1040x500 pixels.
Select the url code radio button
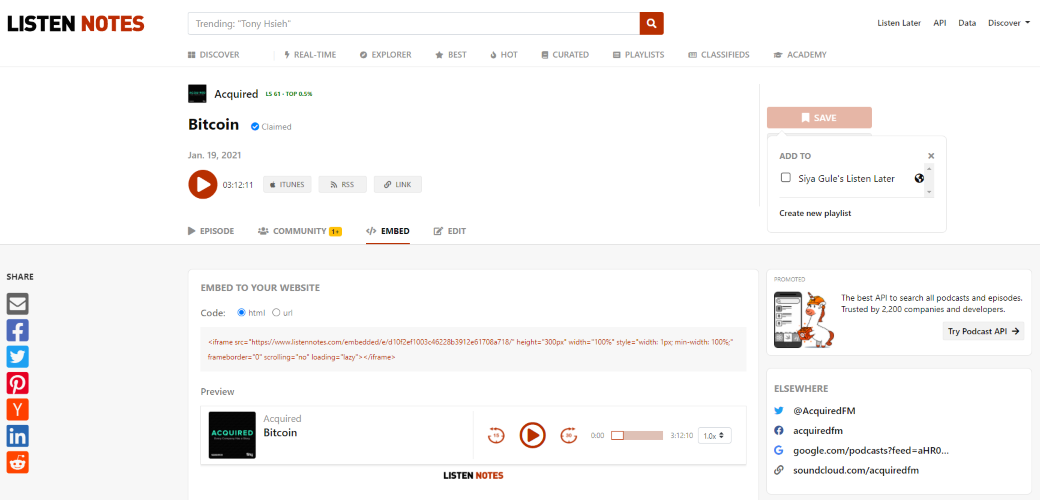pyautogui.click(x=276, y=312)
